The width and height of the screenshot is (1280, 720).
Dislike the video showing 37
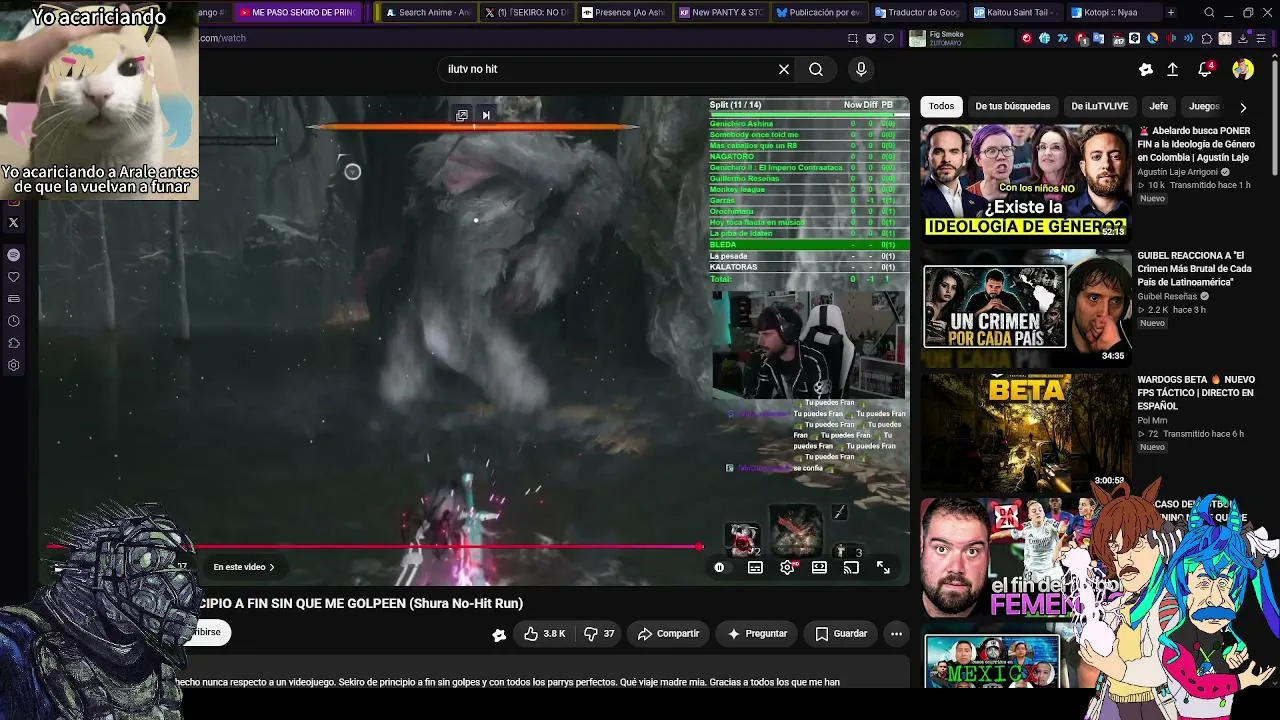click(x=599, y=633)
